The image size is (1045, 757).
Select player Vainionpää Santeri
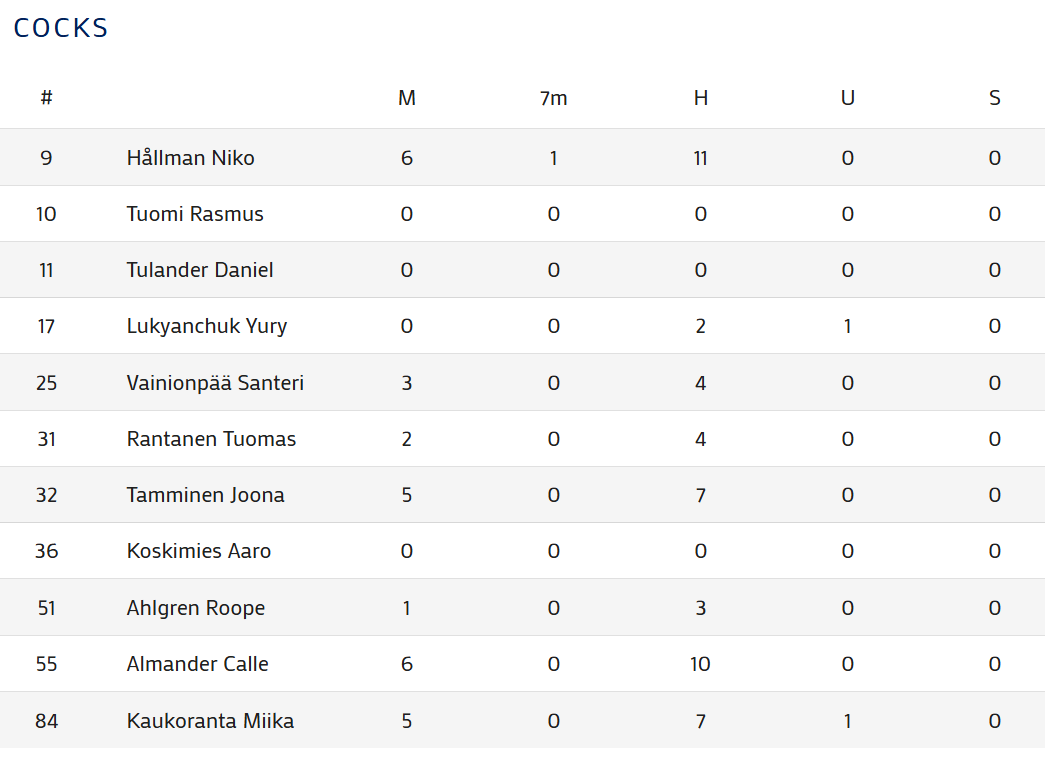215,383
